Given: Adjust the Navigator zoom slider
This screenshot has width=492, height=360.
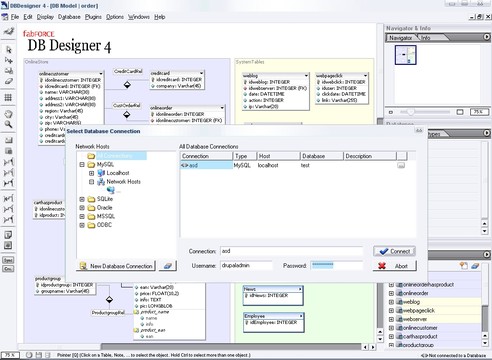Looking at the screenshot, I should pos(410,112).
